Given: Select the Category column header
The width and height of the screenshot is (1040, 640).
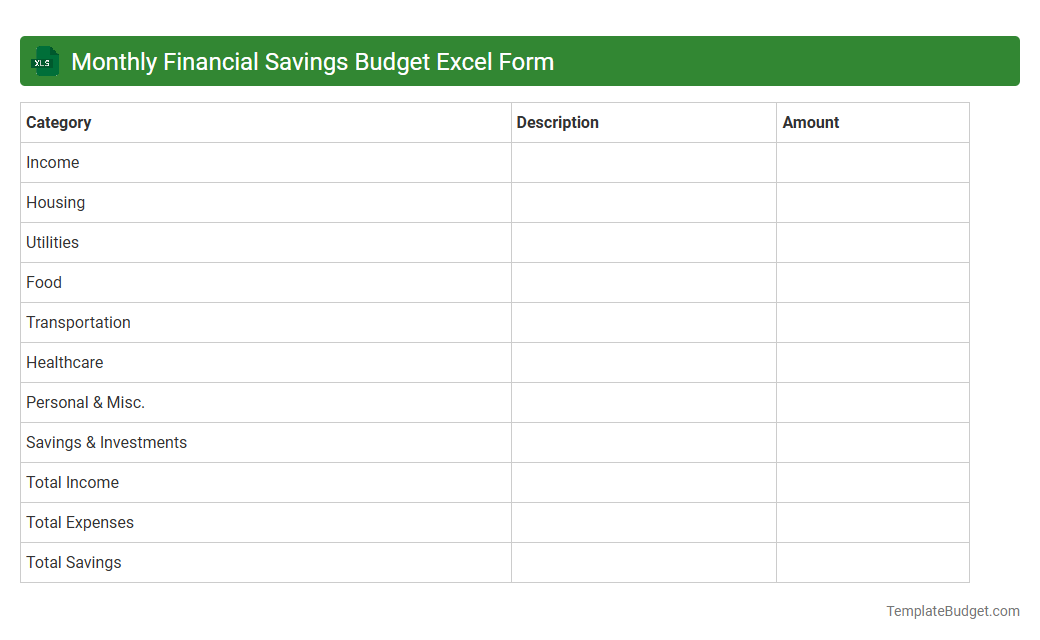Looking at the screenshot, I should coord(59,122).
